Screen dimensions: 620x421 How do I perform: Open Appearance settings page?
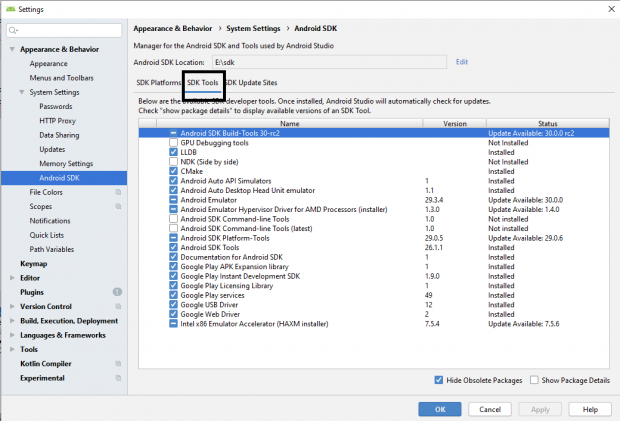coord(48,64)
